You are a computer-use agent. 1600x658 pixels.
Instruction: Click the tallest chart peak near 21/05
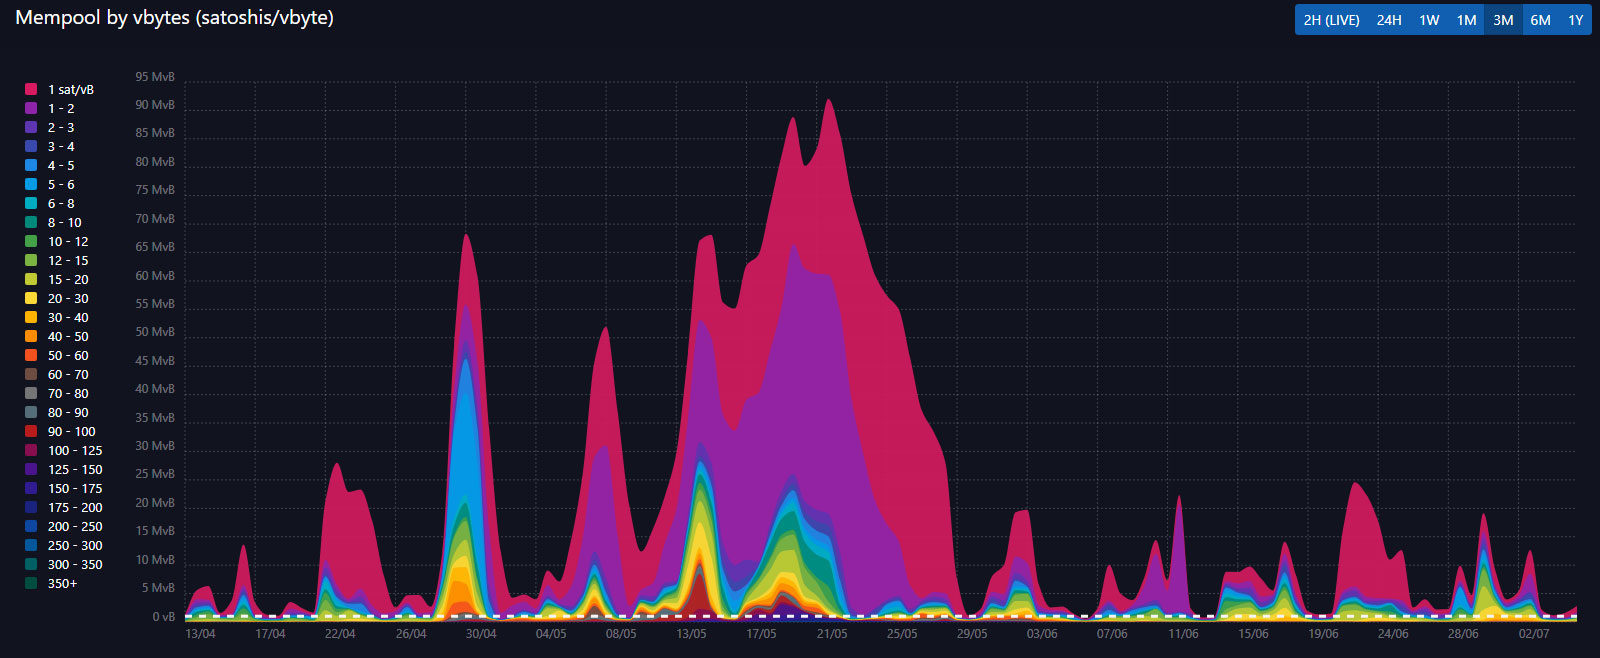[829, 101]
